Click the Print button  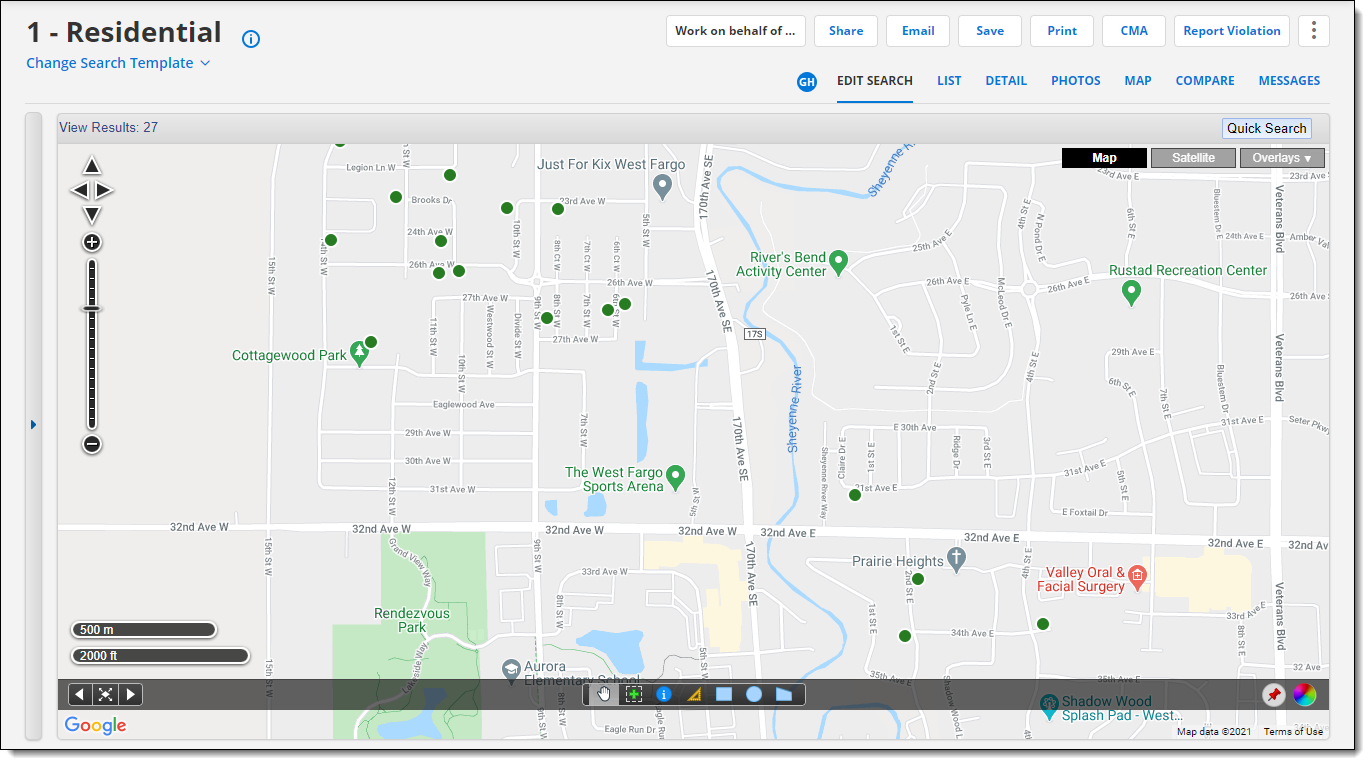pyautogui.click(x=1062, y=31)
